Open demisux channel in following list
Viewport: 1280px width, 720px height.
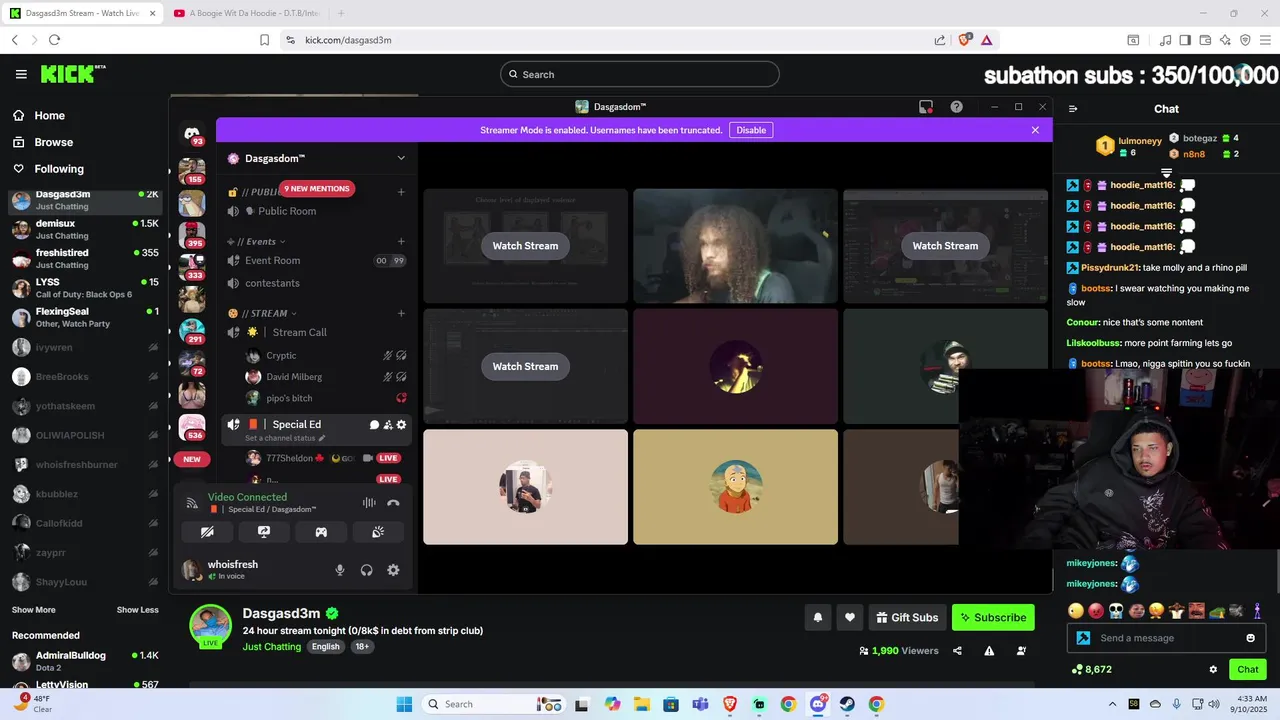(85, 229)
